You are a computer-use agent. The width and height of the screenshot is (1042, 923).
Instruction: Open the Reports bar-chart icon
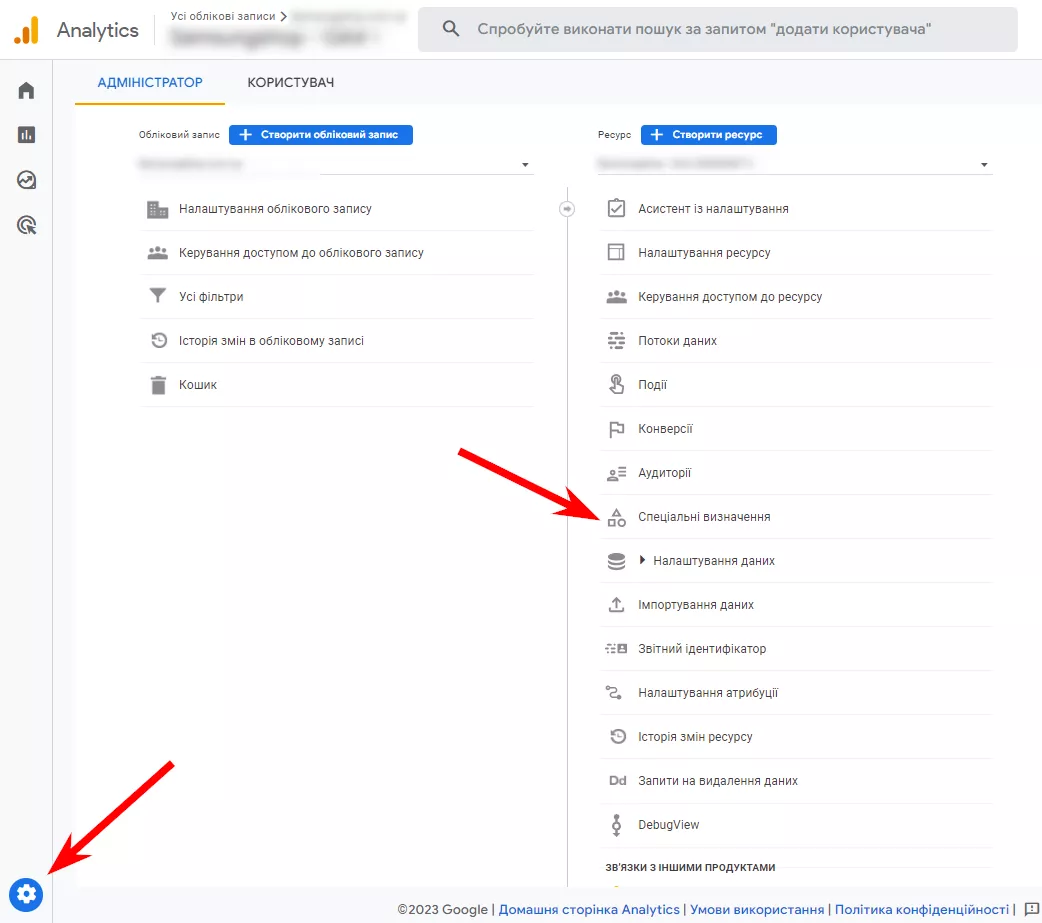point(26,135)
